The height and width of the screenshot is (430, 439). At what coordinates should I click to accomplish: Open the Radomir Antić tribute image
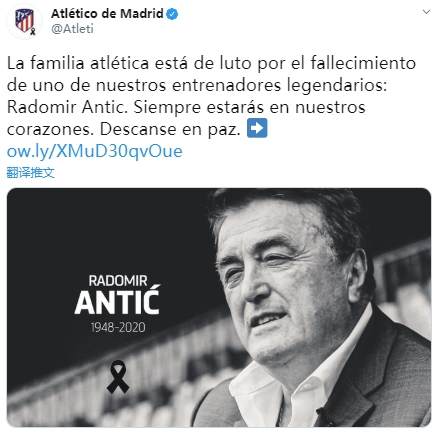219,307
